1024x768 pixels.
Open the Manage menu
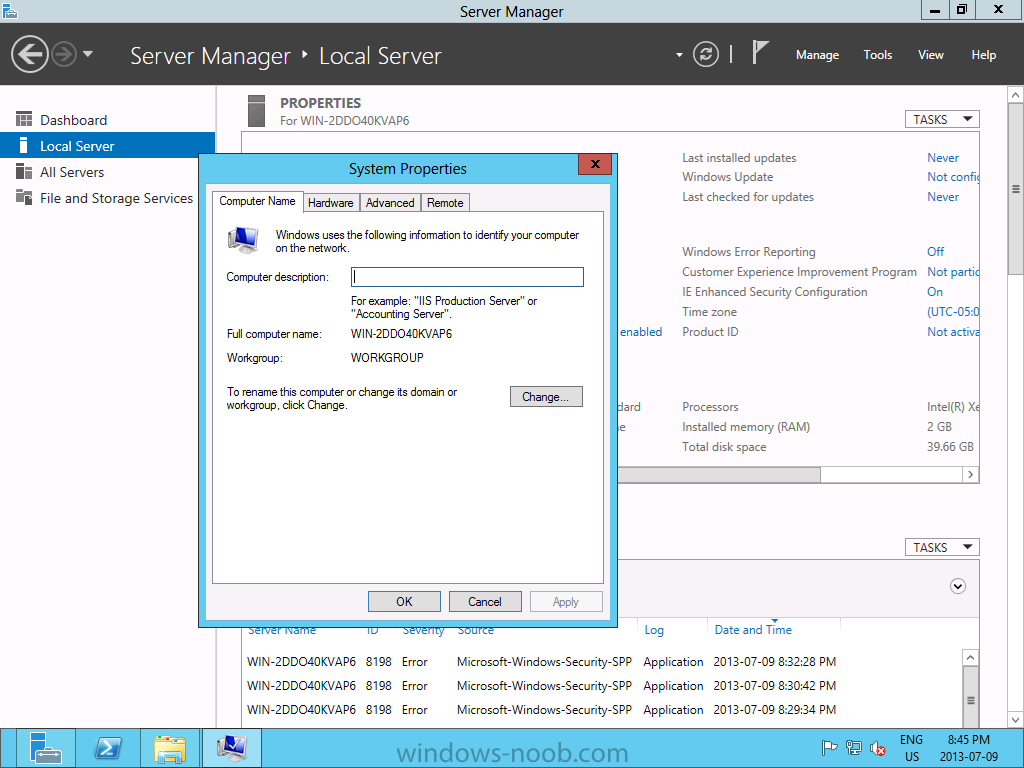click(x=817, y=55)
